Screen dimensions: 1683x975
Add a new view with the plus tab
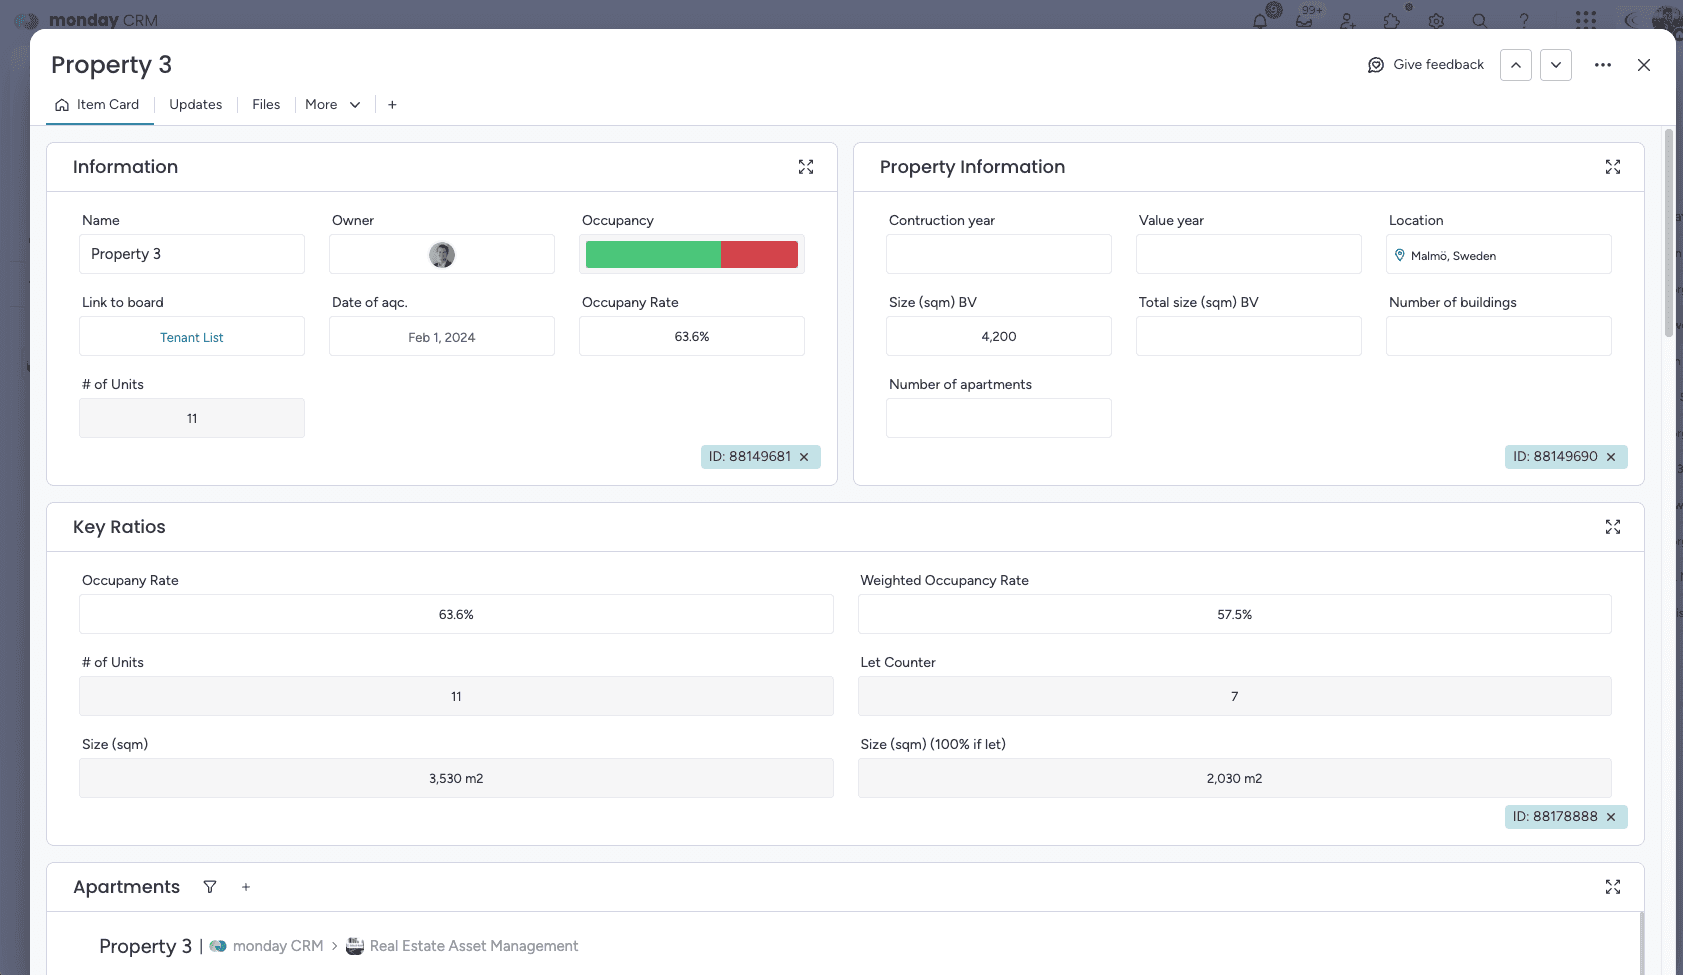click(x=392, y=105)
